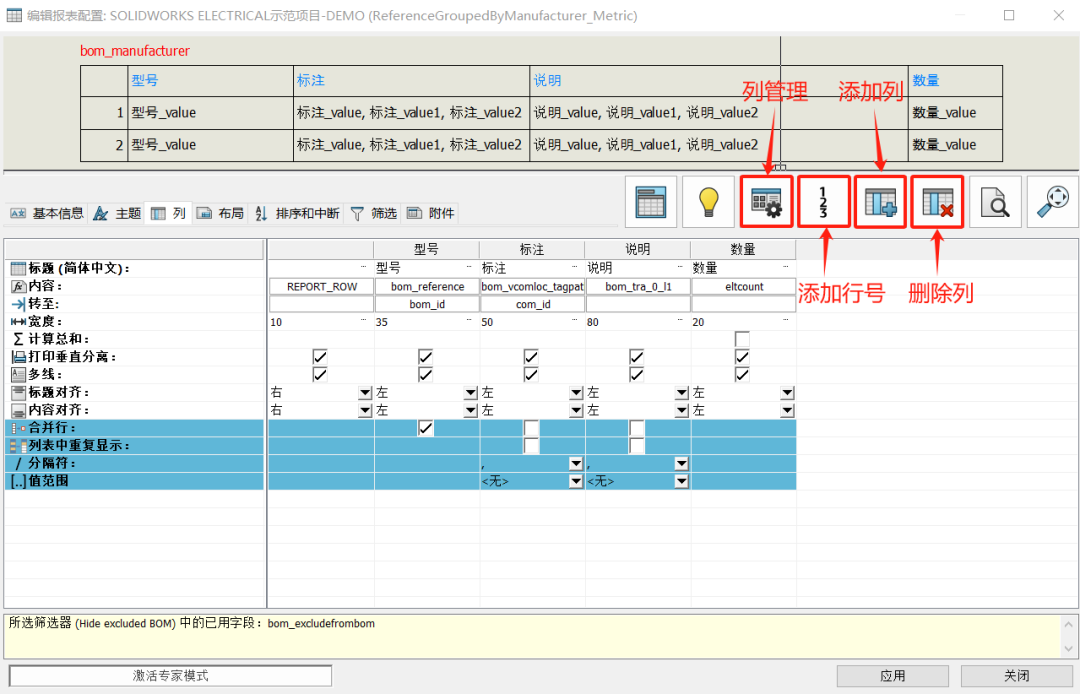Open 值范围 dropdown for 标注 column
Image resolution: width=1080 pixels, height=694 pixels.
coord(576,481)
